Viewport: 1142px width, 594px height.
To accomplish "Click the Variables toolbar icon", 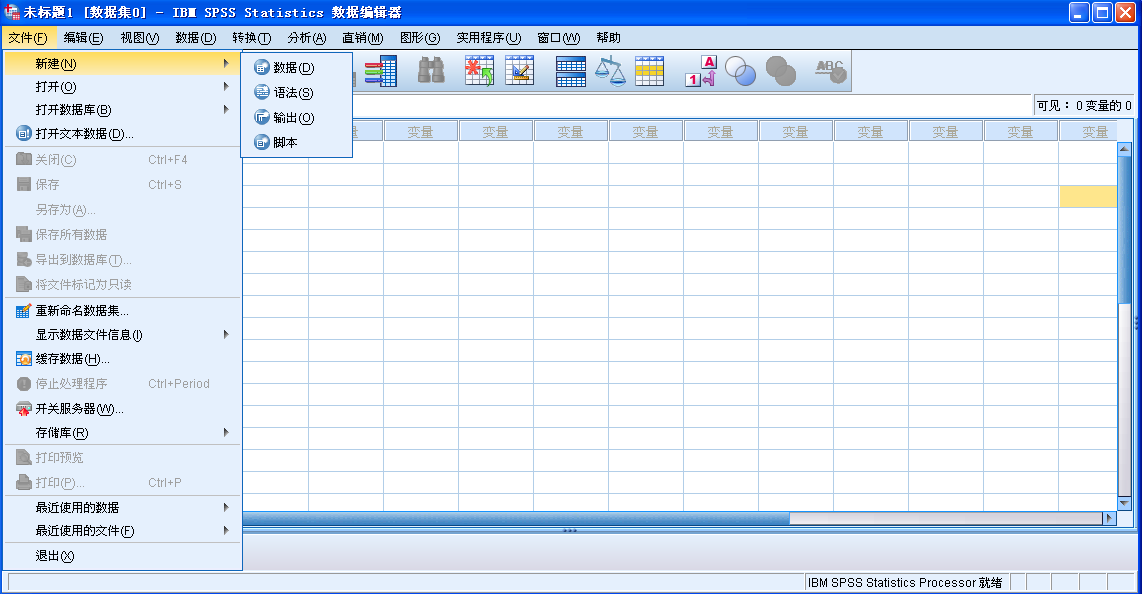I will (x=380, y=71).
